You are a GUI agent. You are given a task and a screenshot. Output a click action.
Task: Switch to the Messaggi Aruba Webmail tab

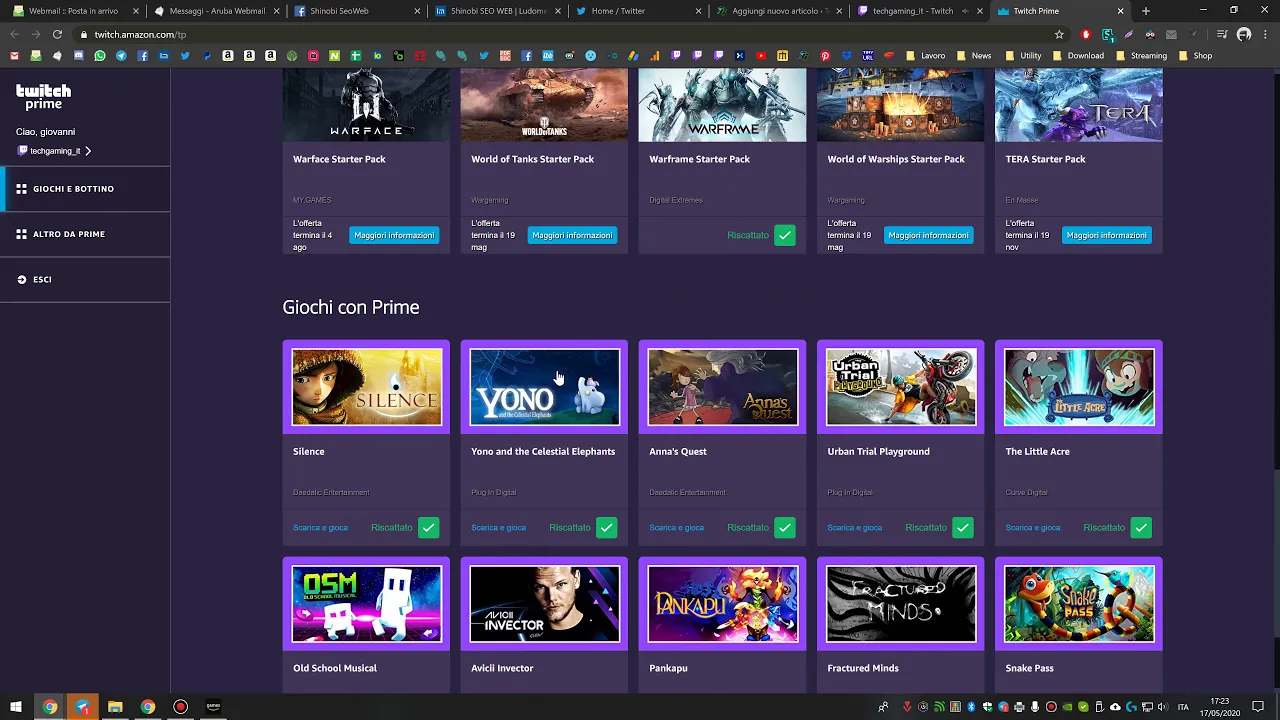click(217, 11)
